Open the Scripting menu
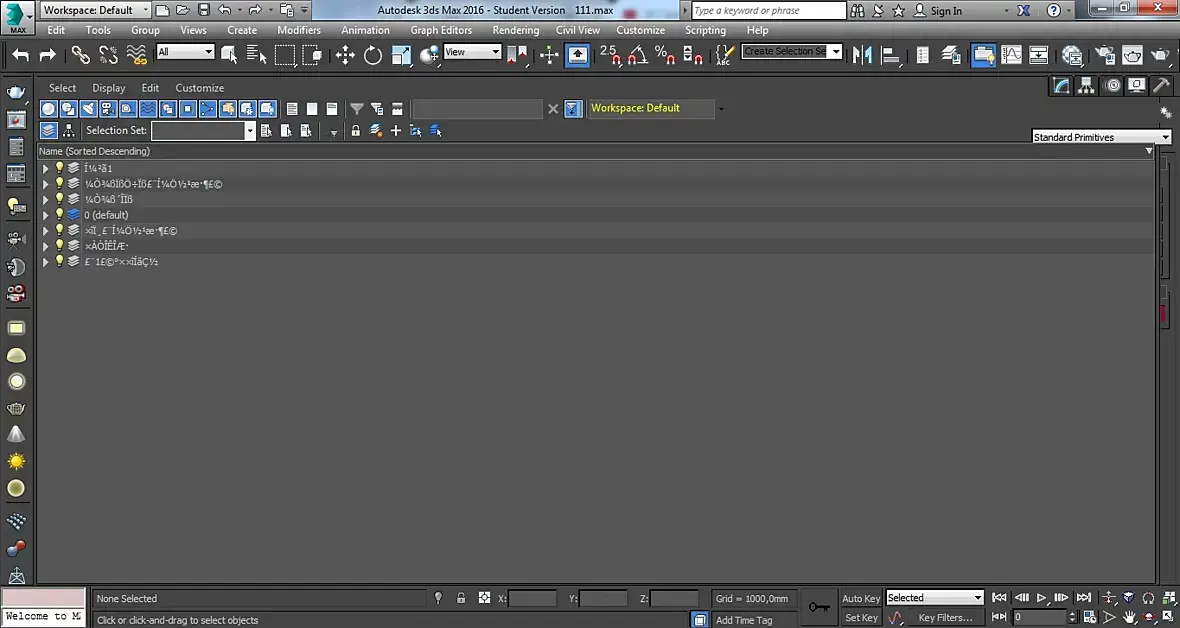 click(x=705, y=30)
